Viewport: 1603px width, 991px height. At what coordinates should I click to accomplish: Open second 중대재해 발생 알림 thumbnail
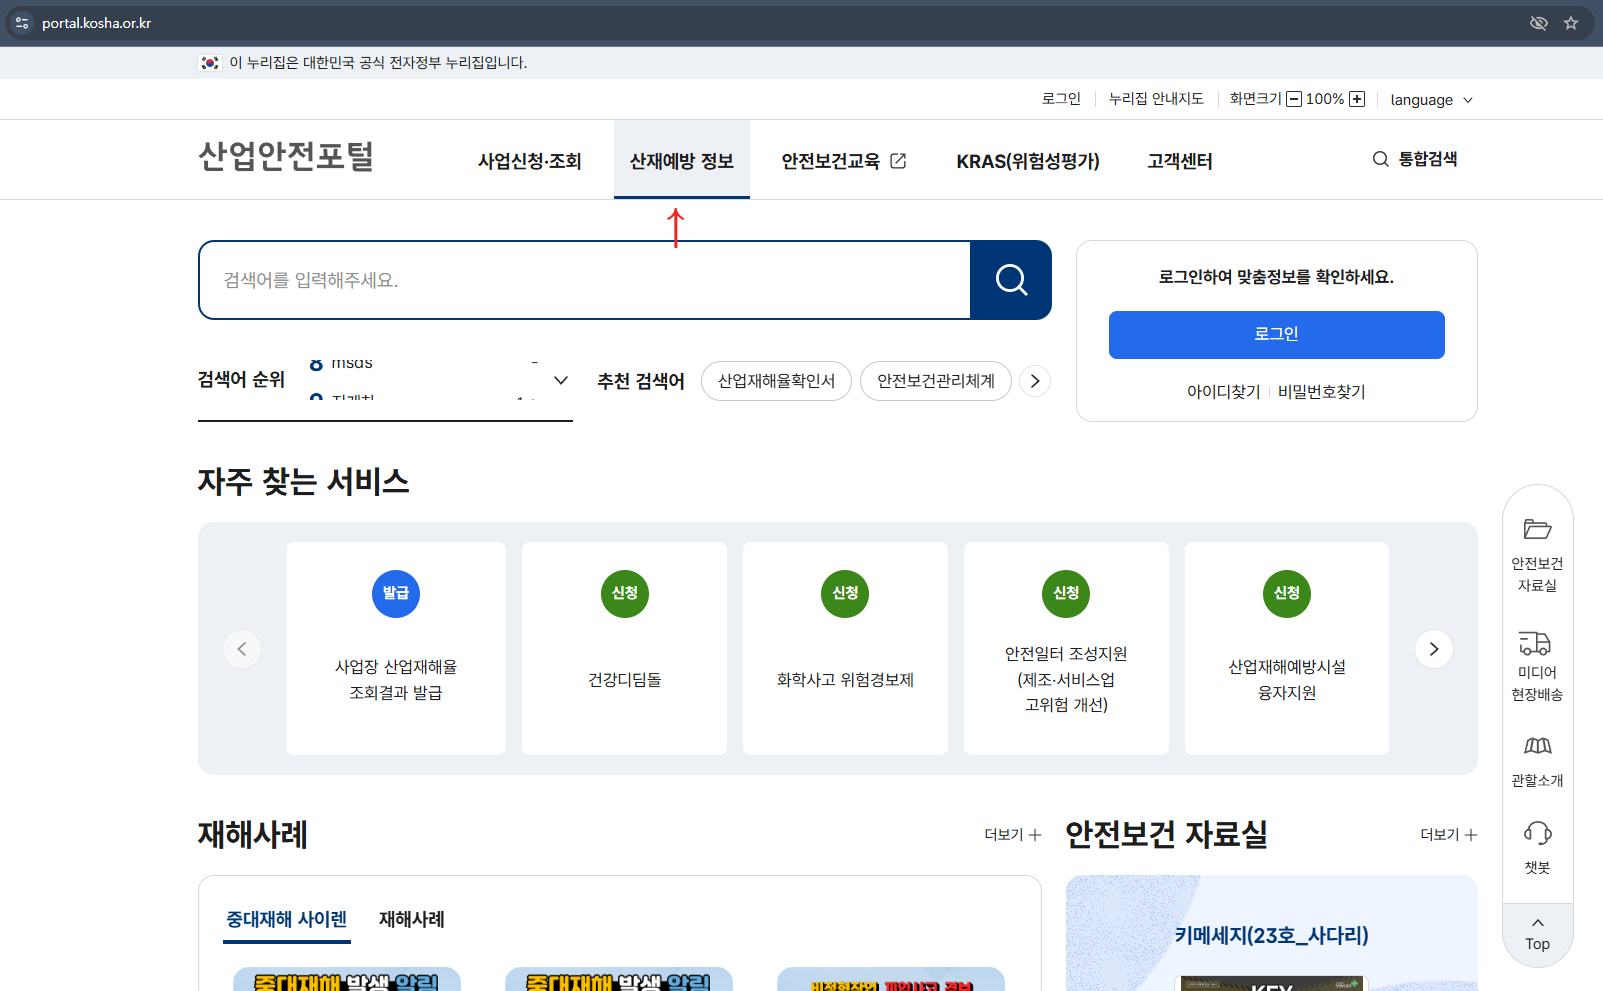pos(619,979)
